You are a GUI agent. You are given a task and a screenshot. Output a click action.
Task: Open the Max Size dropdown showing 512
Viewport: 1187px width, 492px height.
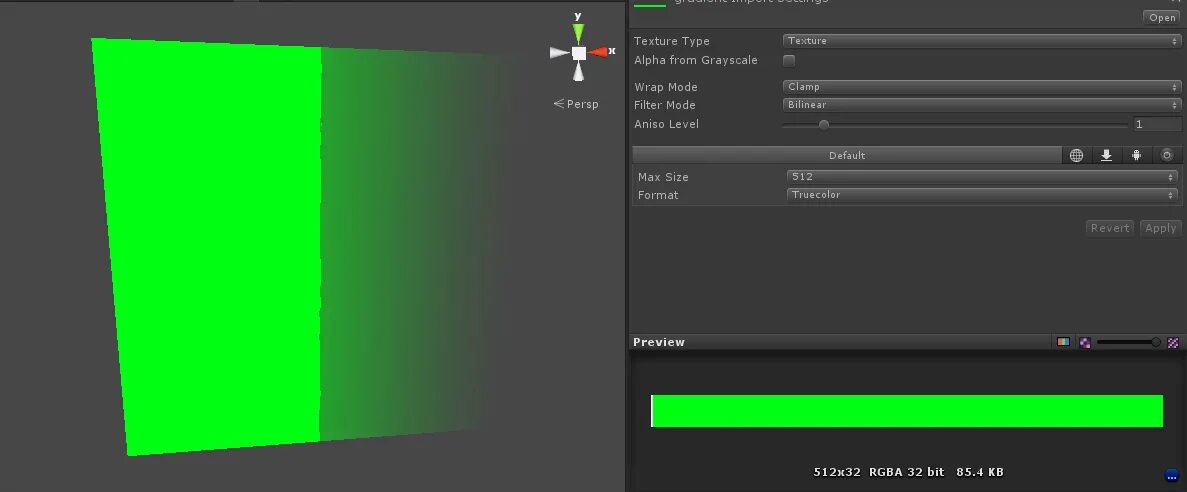click(x=983, y=176)
